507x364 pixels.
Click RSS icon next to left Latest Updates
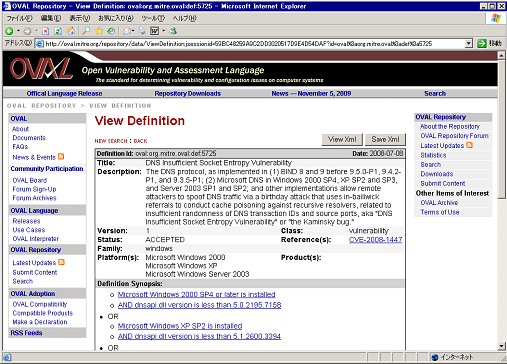point(61,262)
